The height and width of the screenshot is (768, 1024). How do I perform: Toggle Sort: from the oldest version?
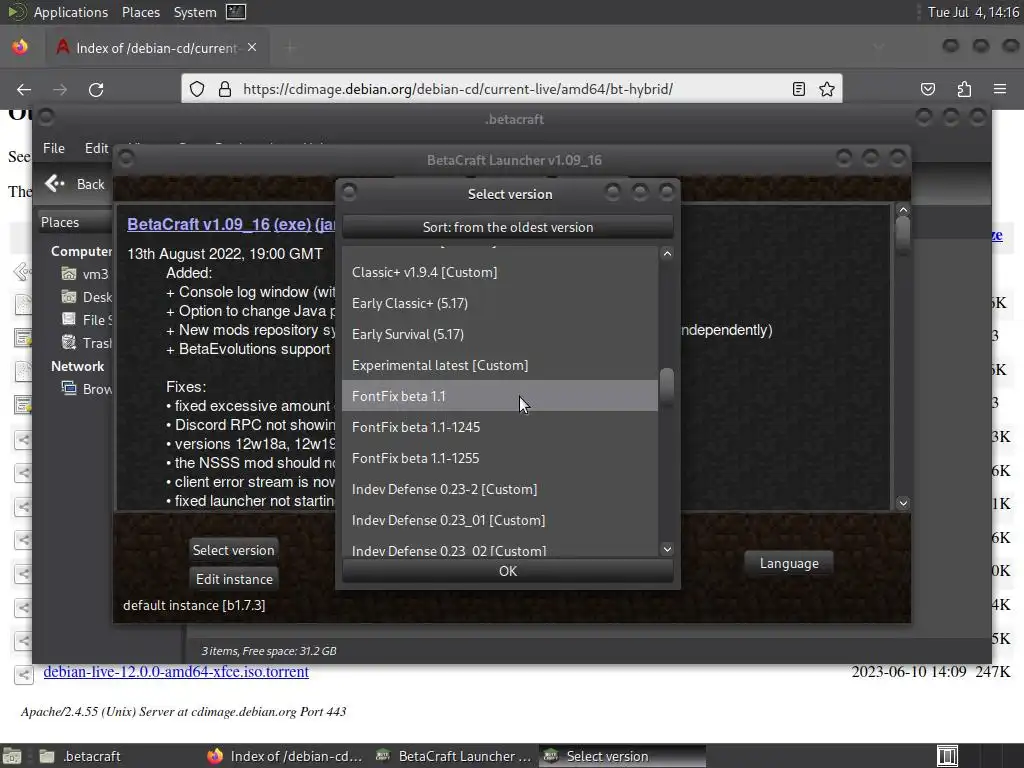pyautogui.click(x=507, y=227)
